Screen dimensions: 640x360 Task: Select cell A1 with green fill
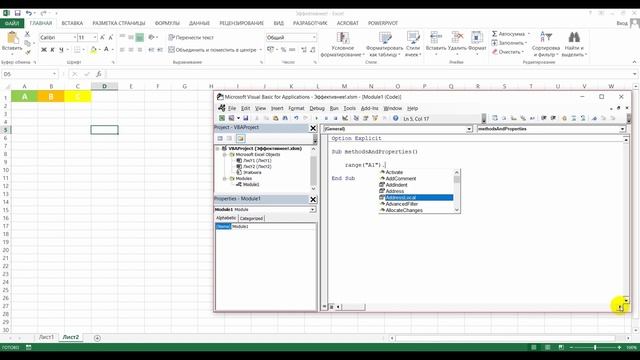(24, 97)
